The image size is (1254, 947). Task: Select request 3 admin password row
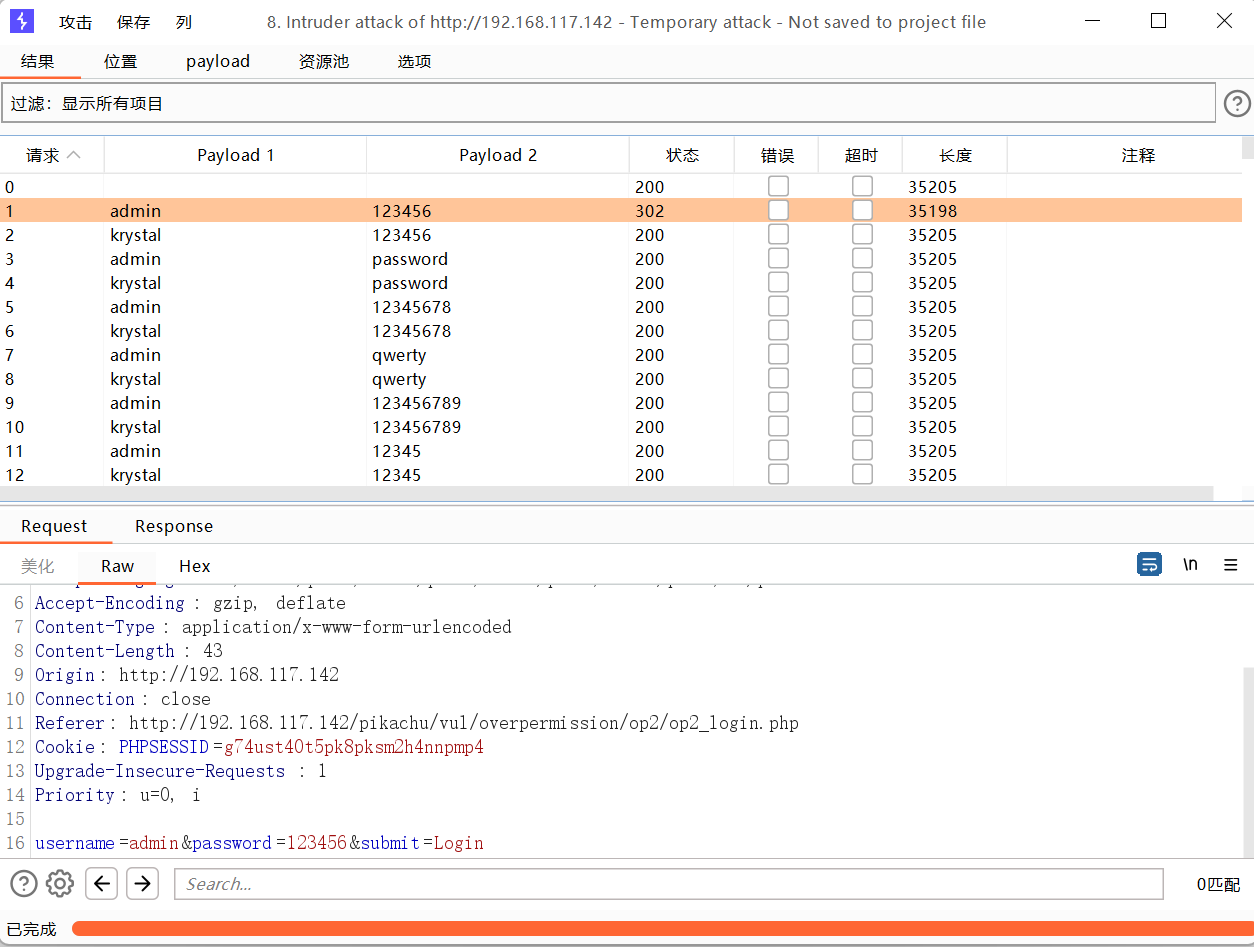621,259
